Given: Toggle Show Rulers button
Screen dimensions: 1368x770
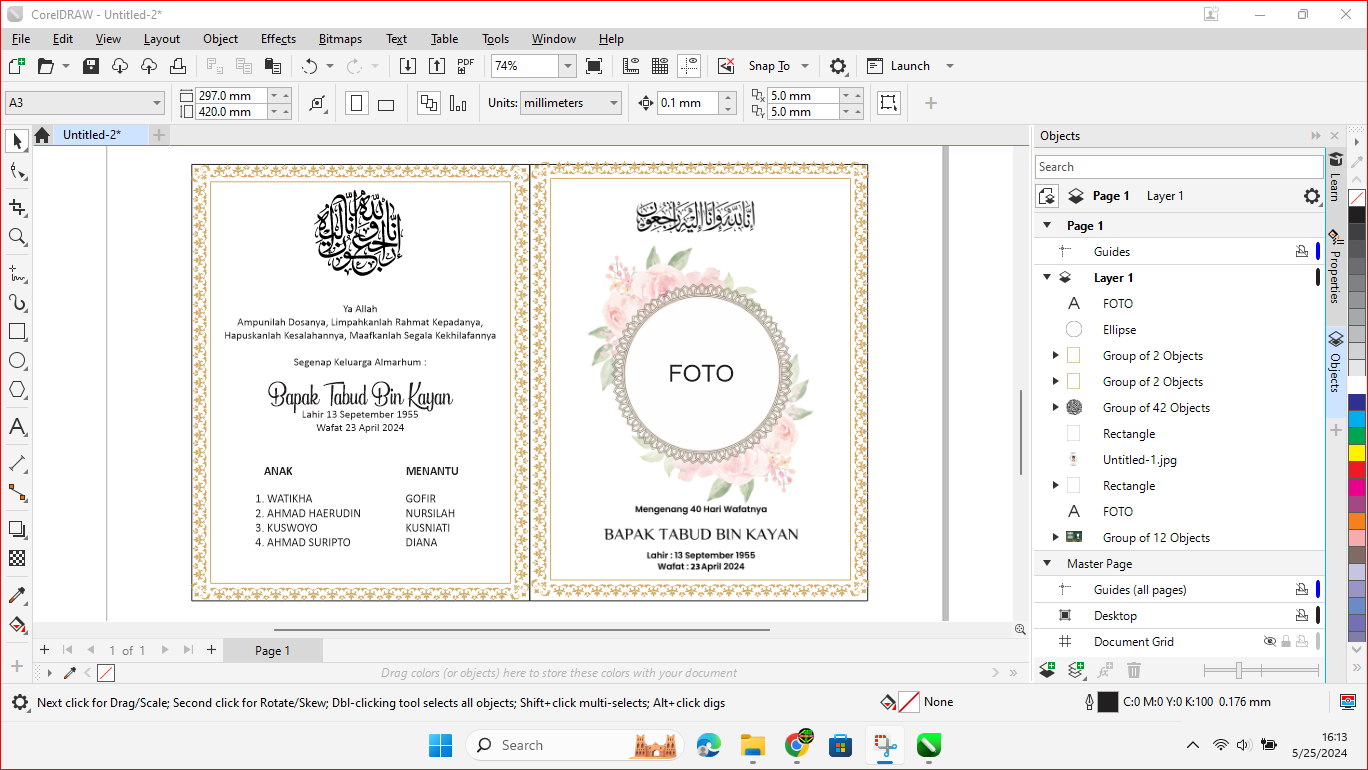Looking at the screenshot, I should coord(631,66).
